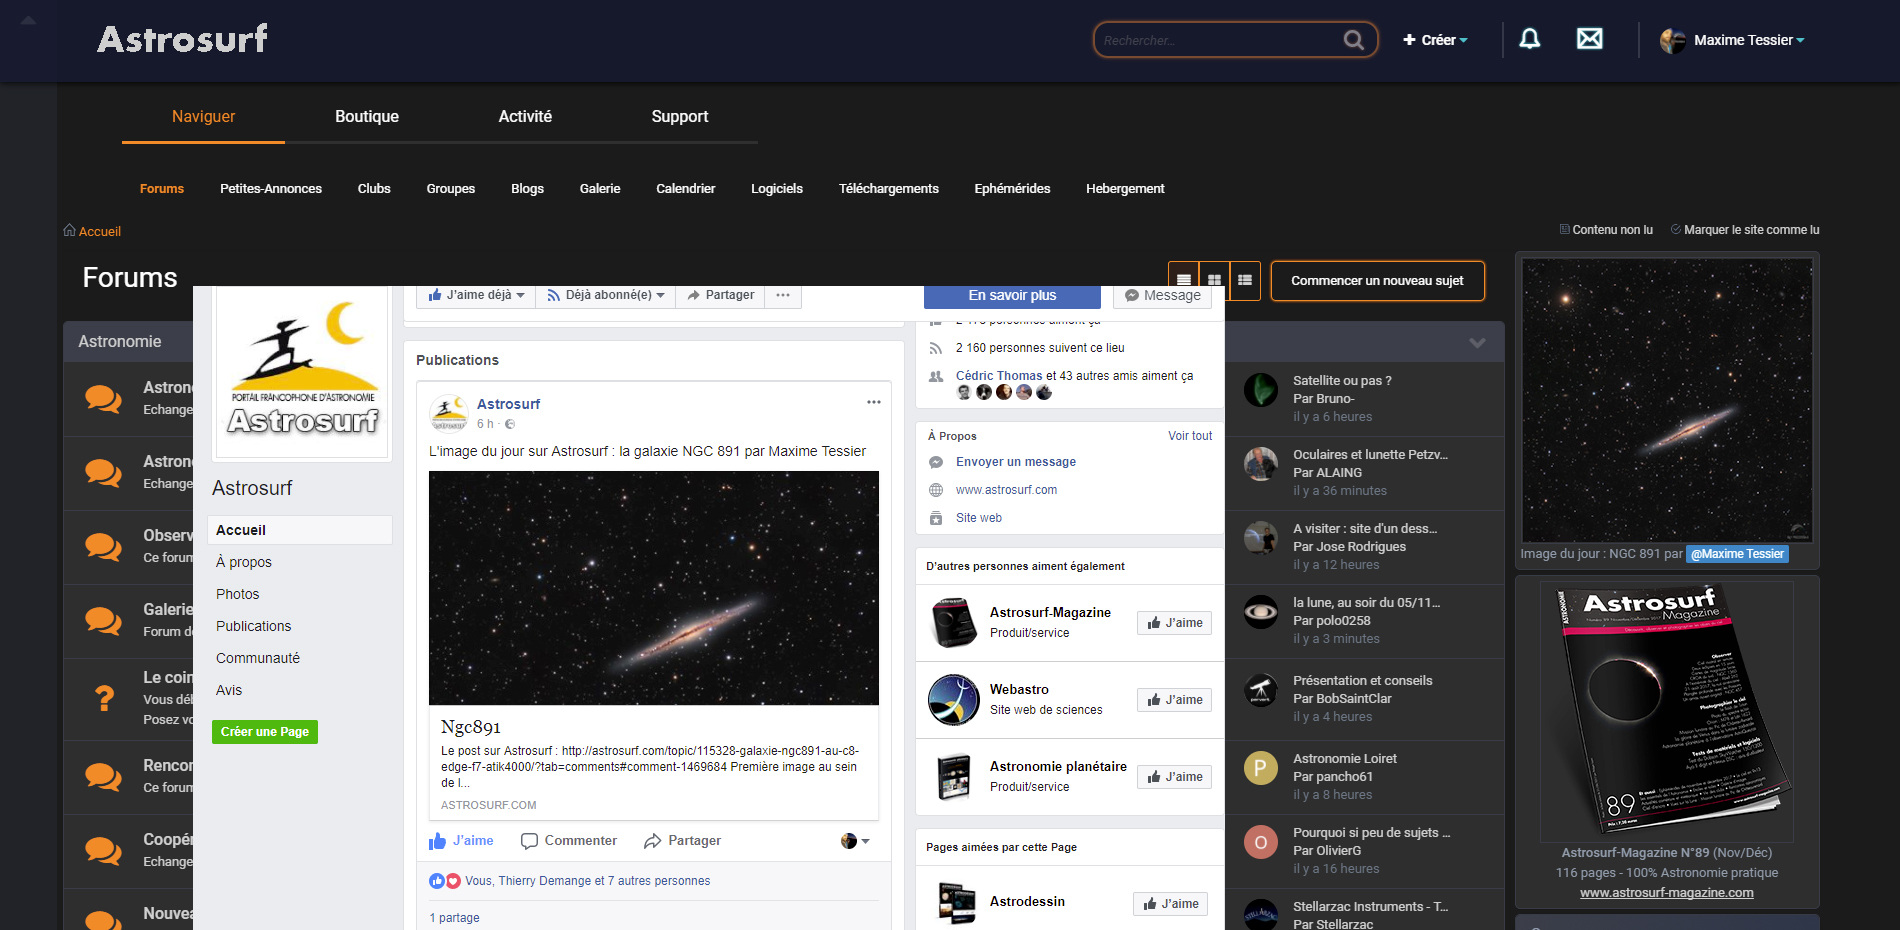Click the Astrosurf-Magazine page thumbnail icon
Viewport: 1900px width, 930px height.
point(953,622)
